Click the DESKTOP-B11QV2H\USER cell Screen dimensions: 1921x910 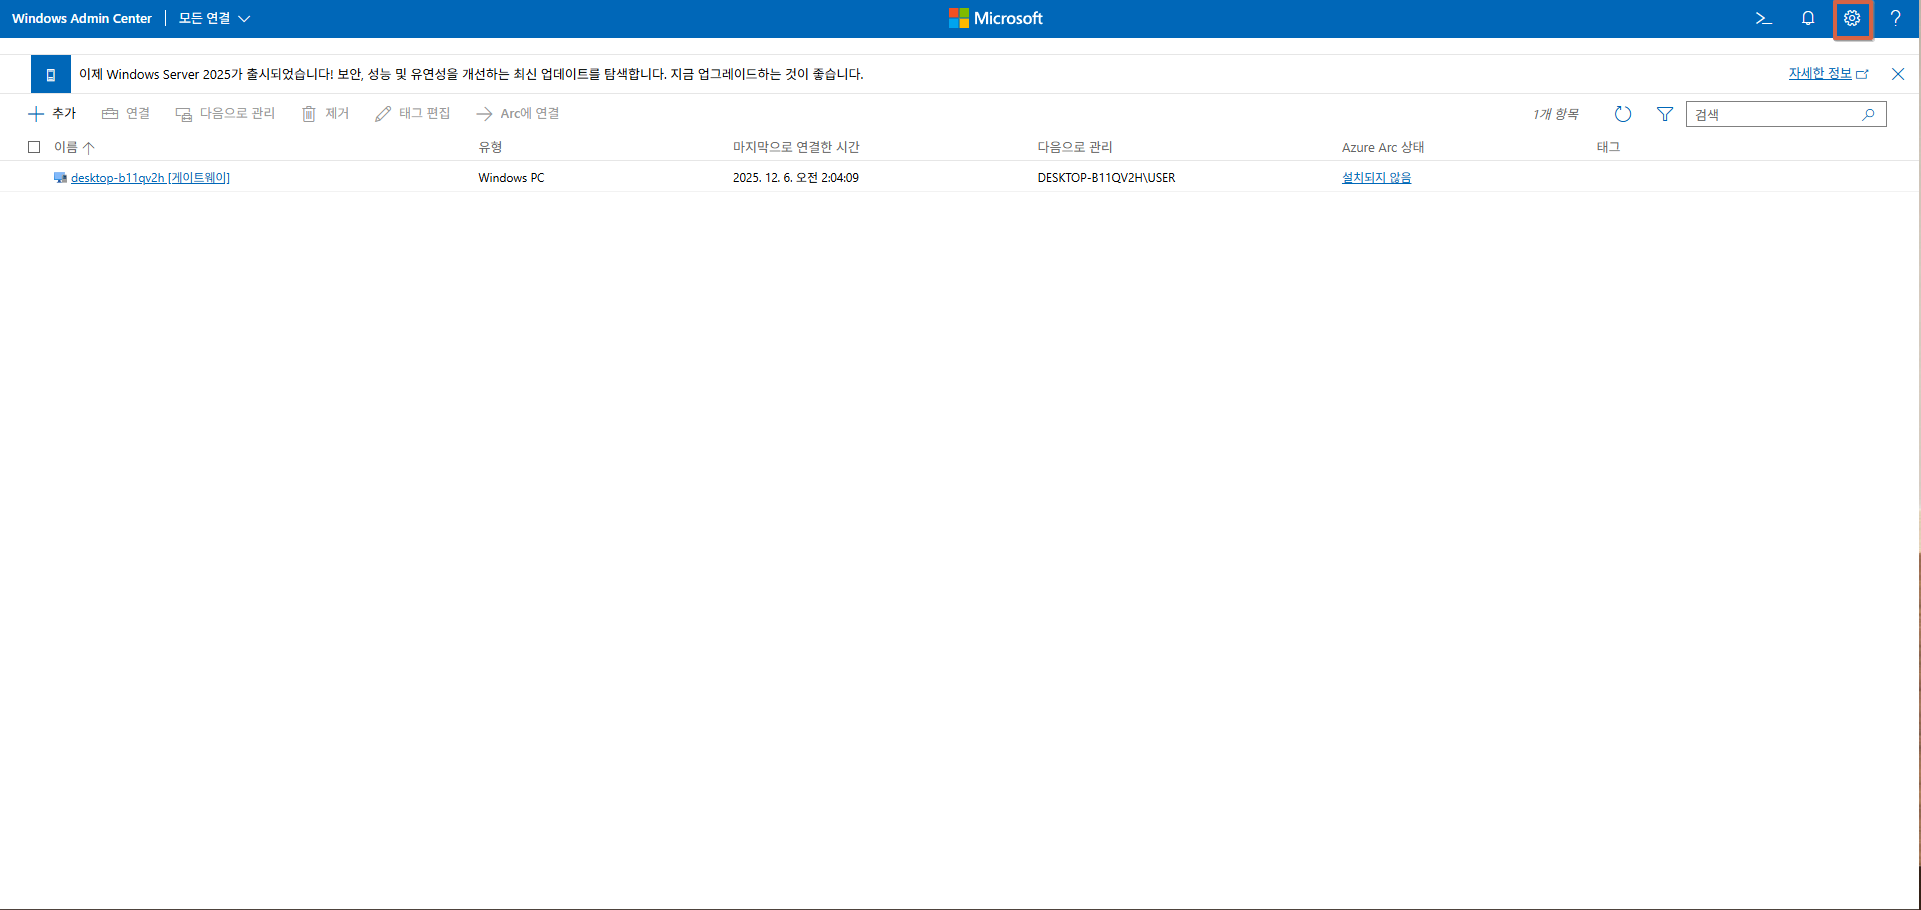pos(1106,178)
